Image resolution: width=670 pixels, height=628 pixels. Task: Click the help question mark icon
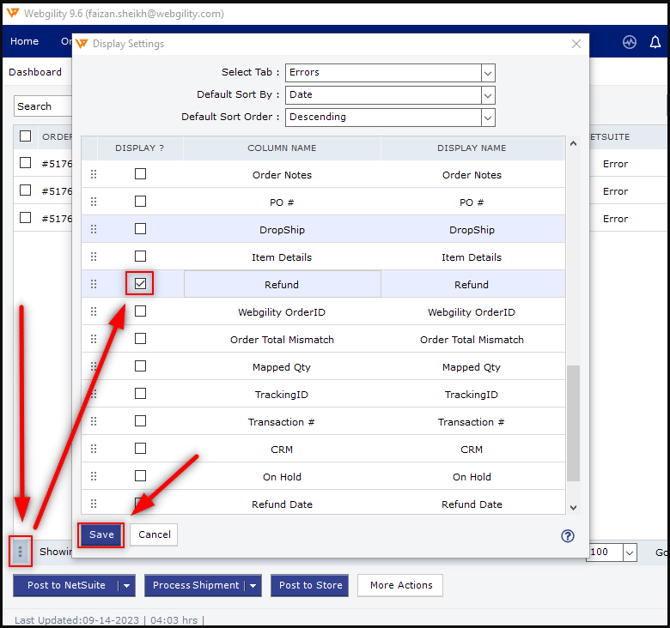point(568,536)
